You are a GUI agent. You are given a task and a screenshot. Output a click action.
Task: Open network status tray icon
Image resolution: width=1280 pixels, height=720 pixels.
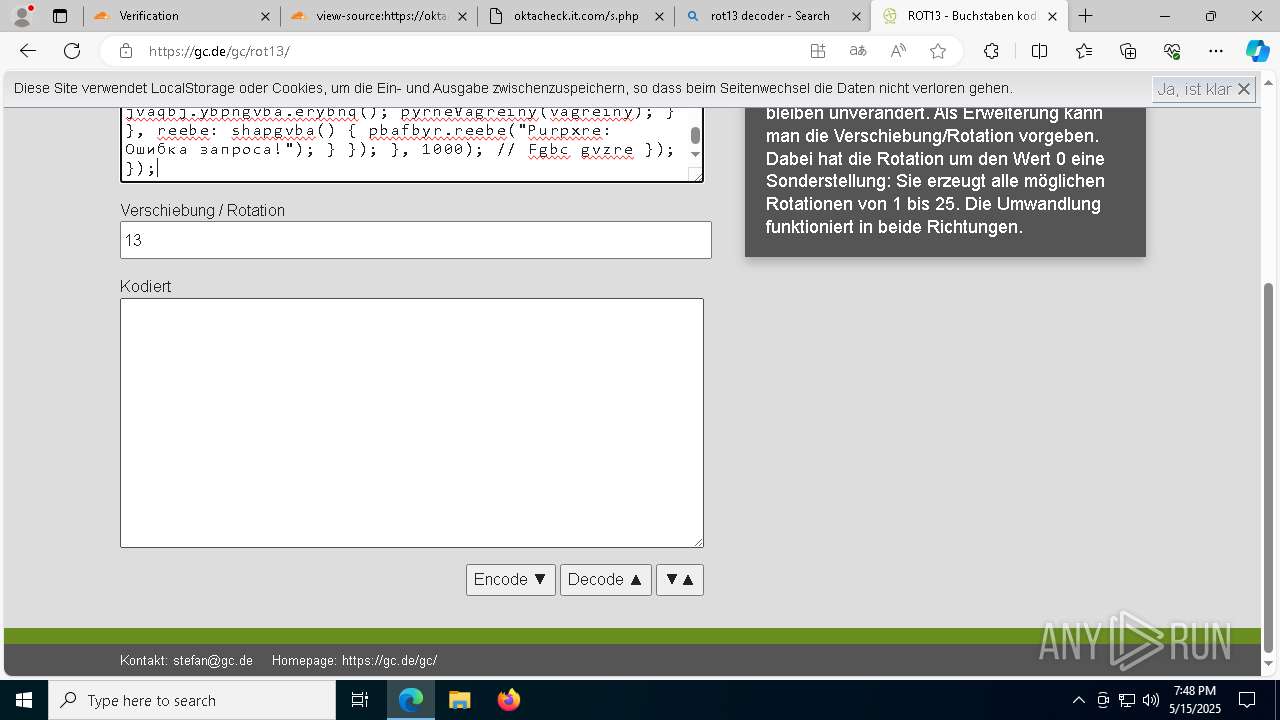[x=1127, y=700]
